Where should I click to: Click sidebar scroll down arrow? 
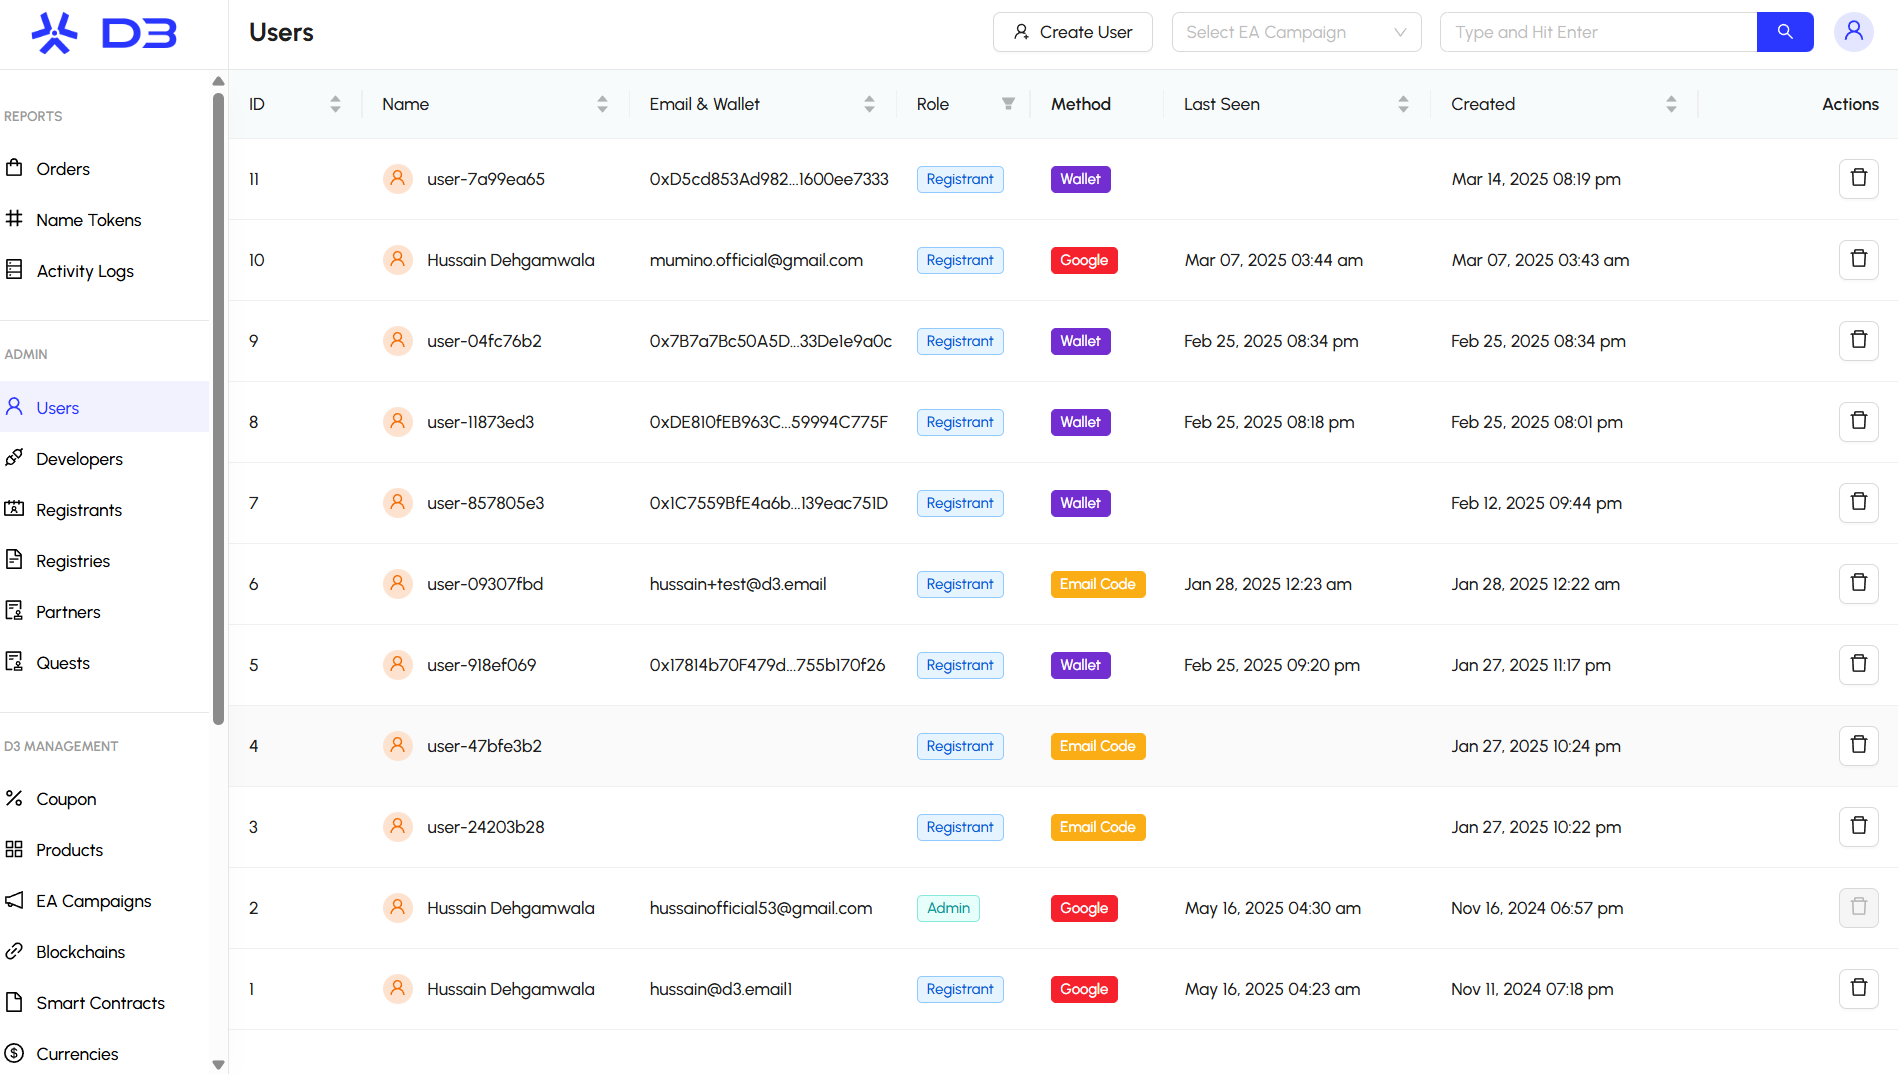pyautogui.click(x=218, y=1065)
